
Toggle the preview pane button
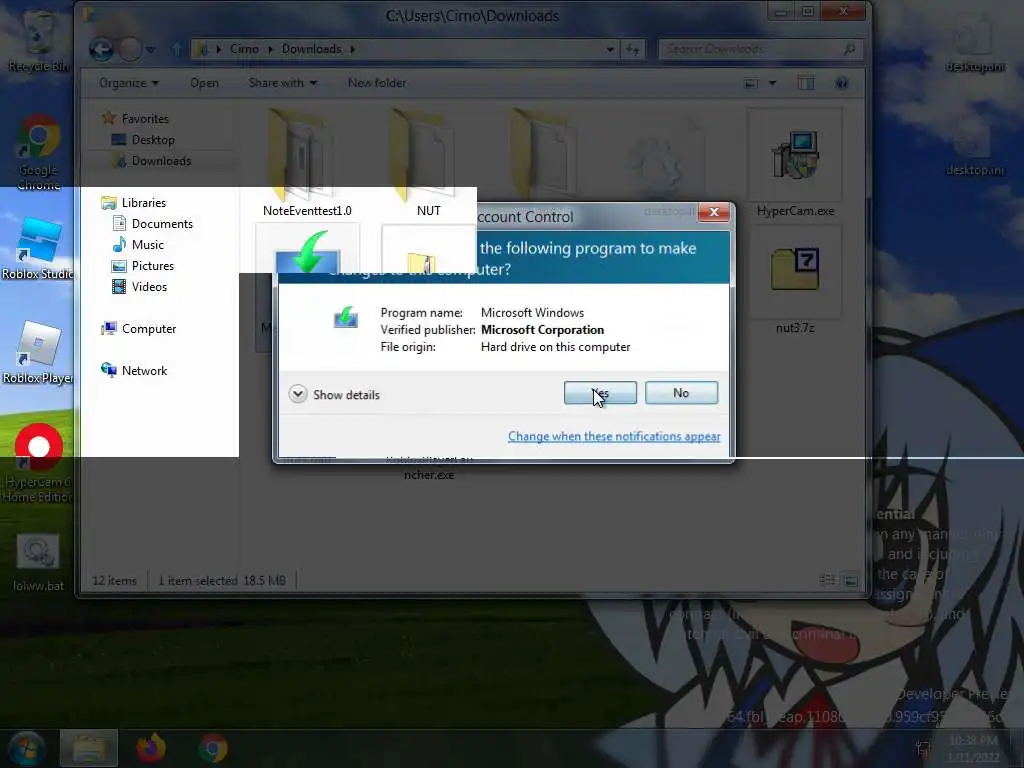[806, 83]
